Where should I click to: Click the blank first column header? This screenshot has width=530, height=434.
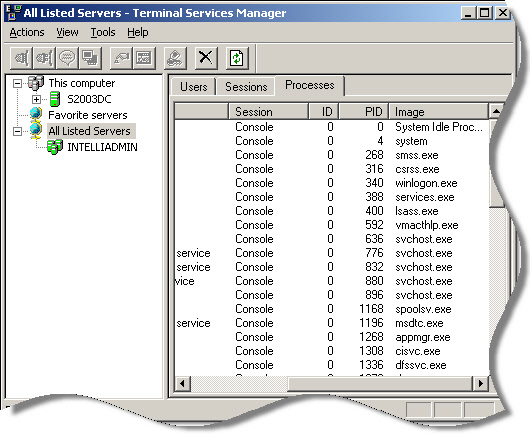[x=201, y=112]
